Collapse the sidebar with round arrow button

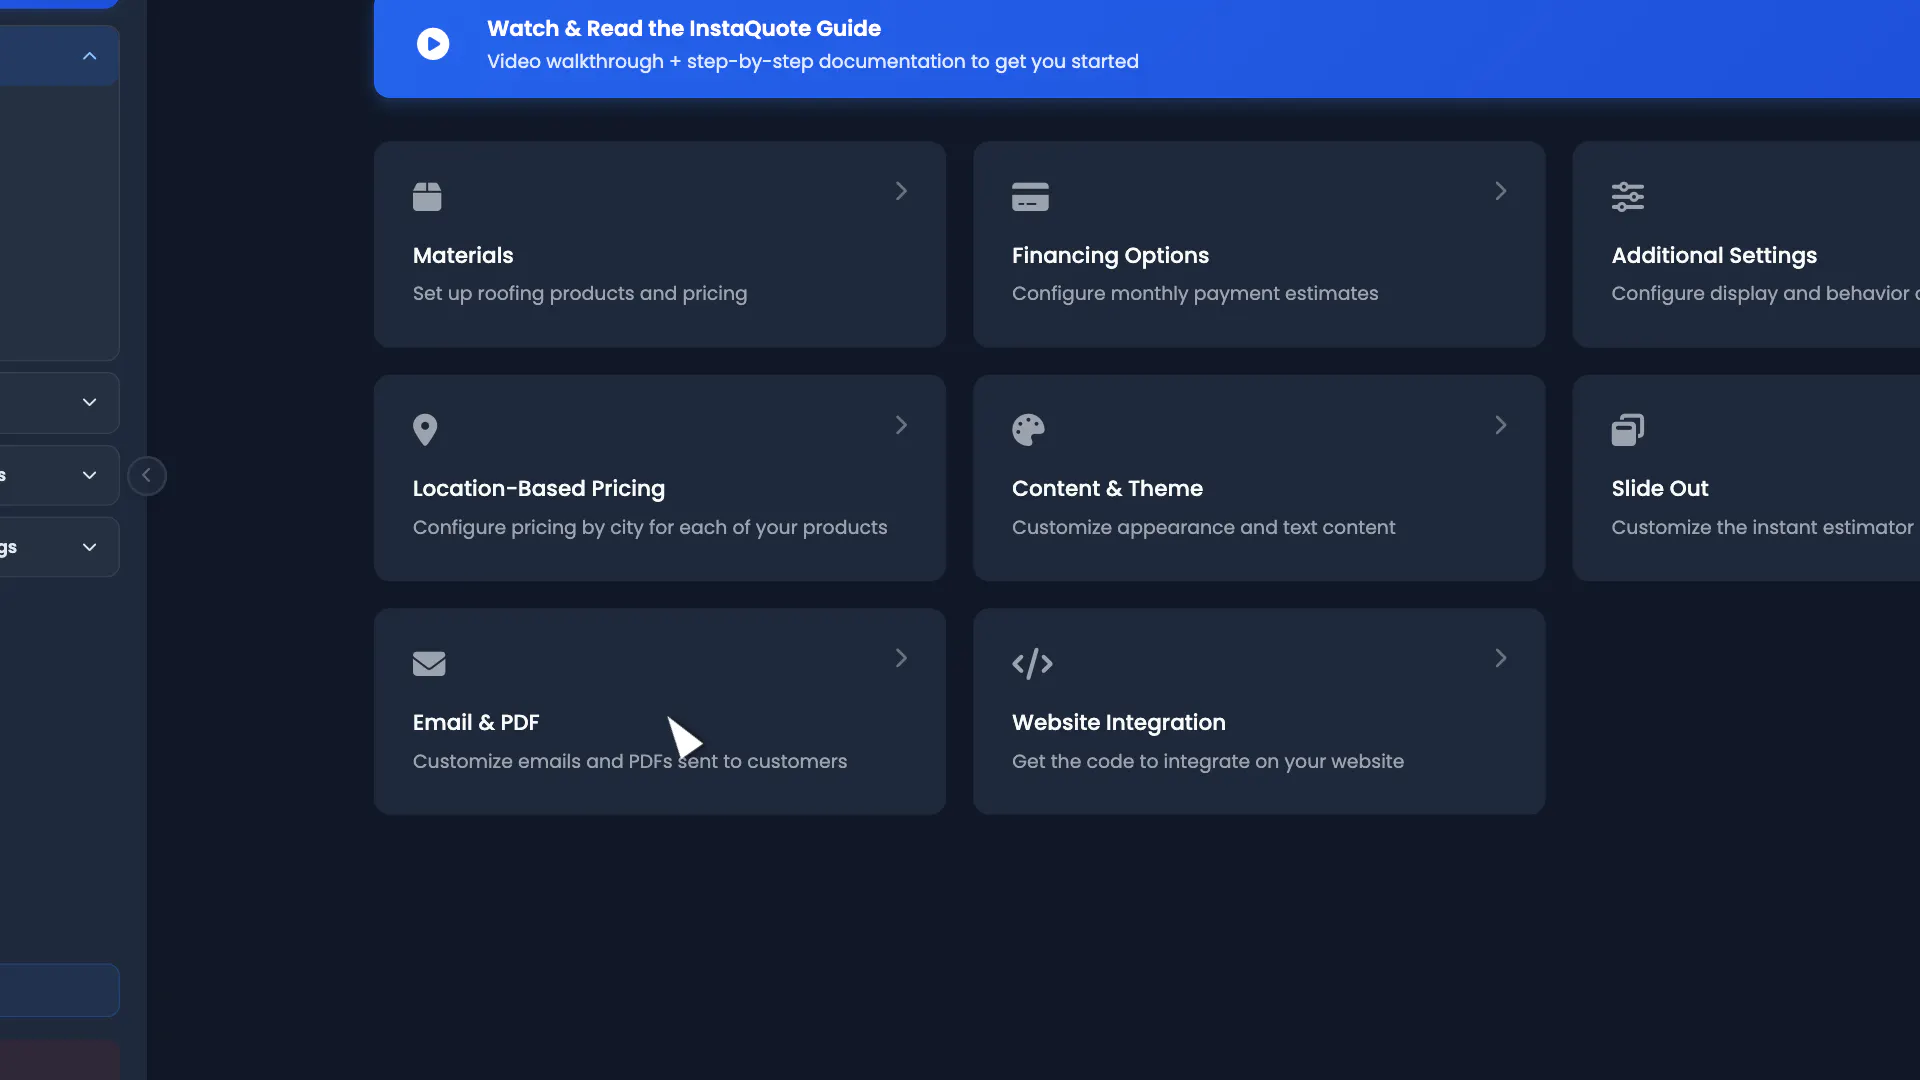pyautogui.click(x=147, y=476)
